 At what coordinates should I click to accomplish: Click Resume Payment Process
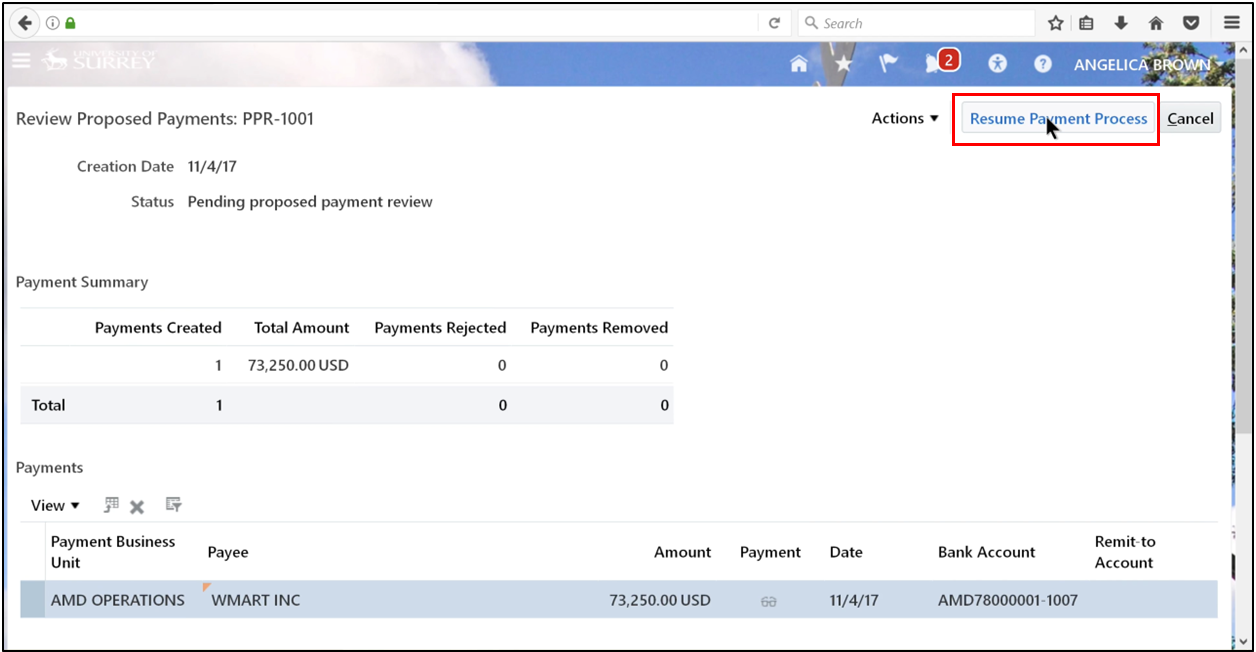1056,118
